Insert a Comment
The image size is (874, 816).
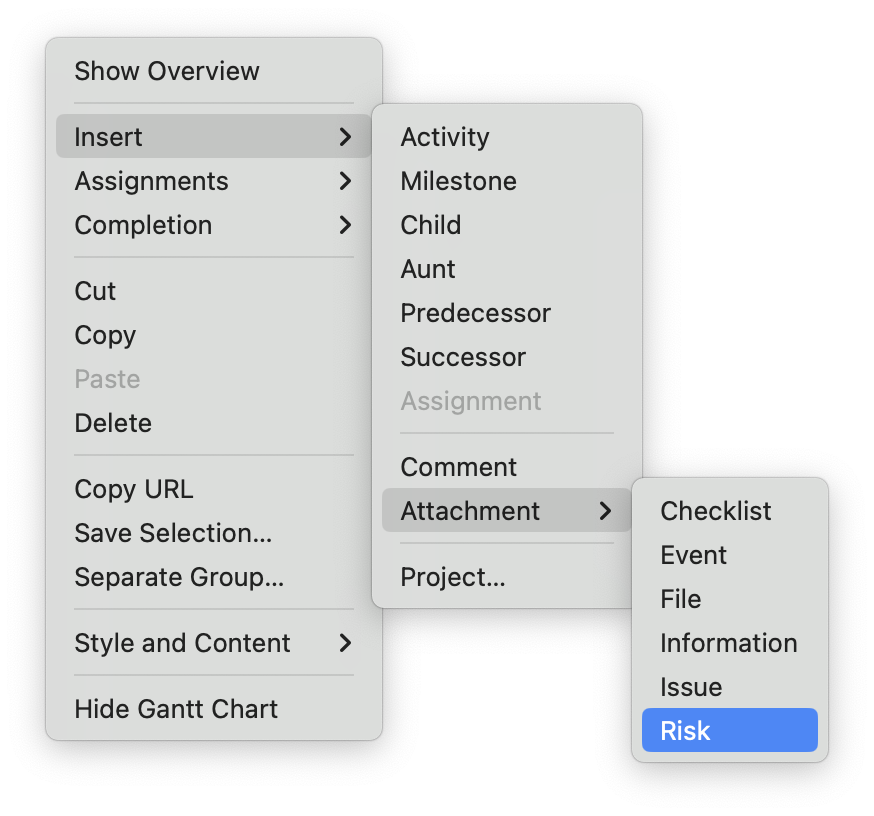[x=459, y=467]
